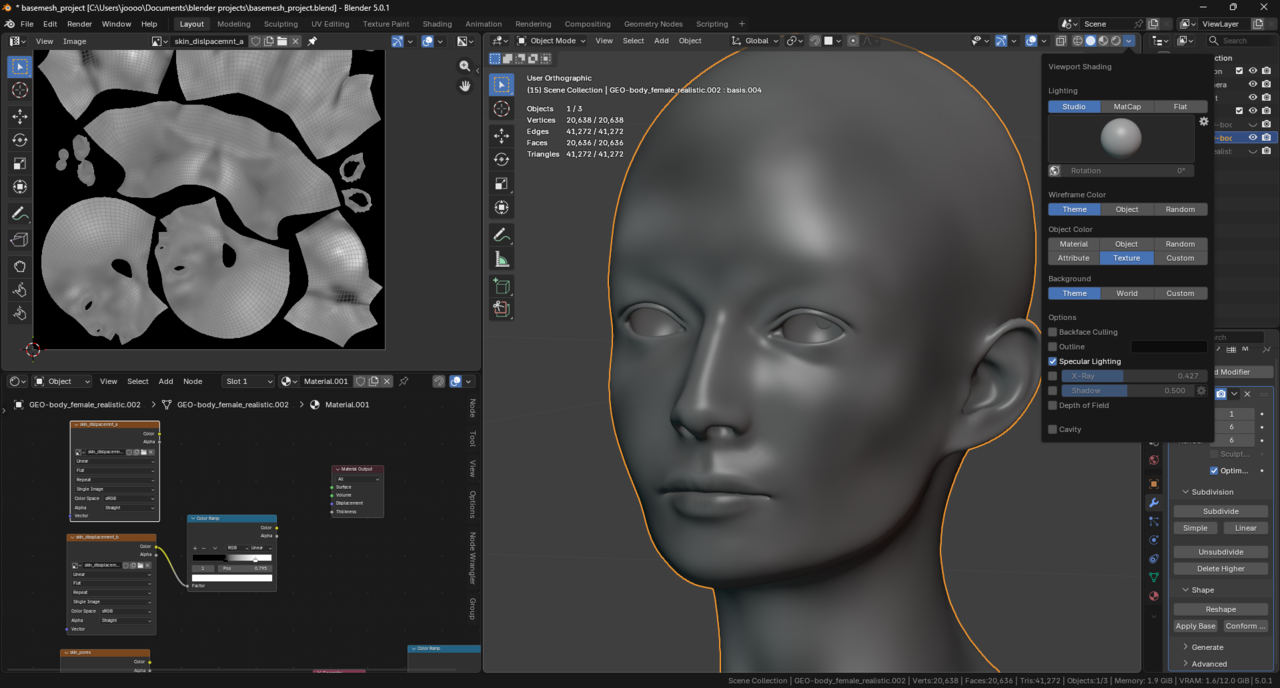Switch to material preview shading
The height and width of the screenshot is (688, 1280).
(x=1103, y=41)
